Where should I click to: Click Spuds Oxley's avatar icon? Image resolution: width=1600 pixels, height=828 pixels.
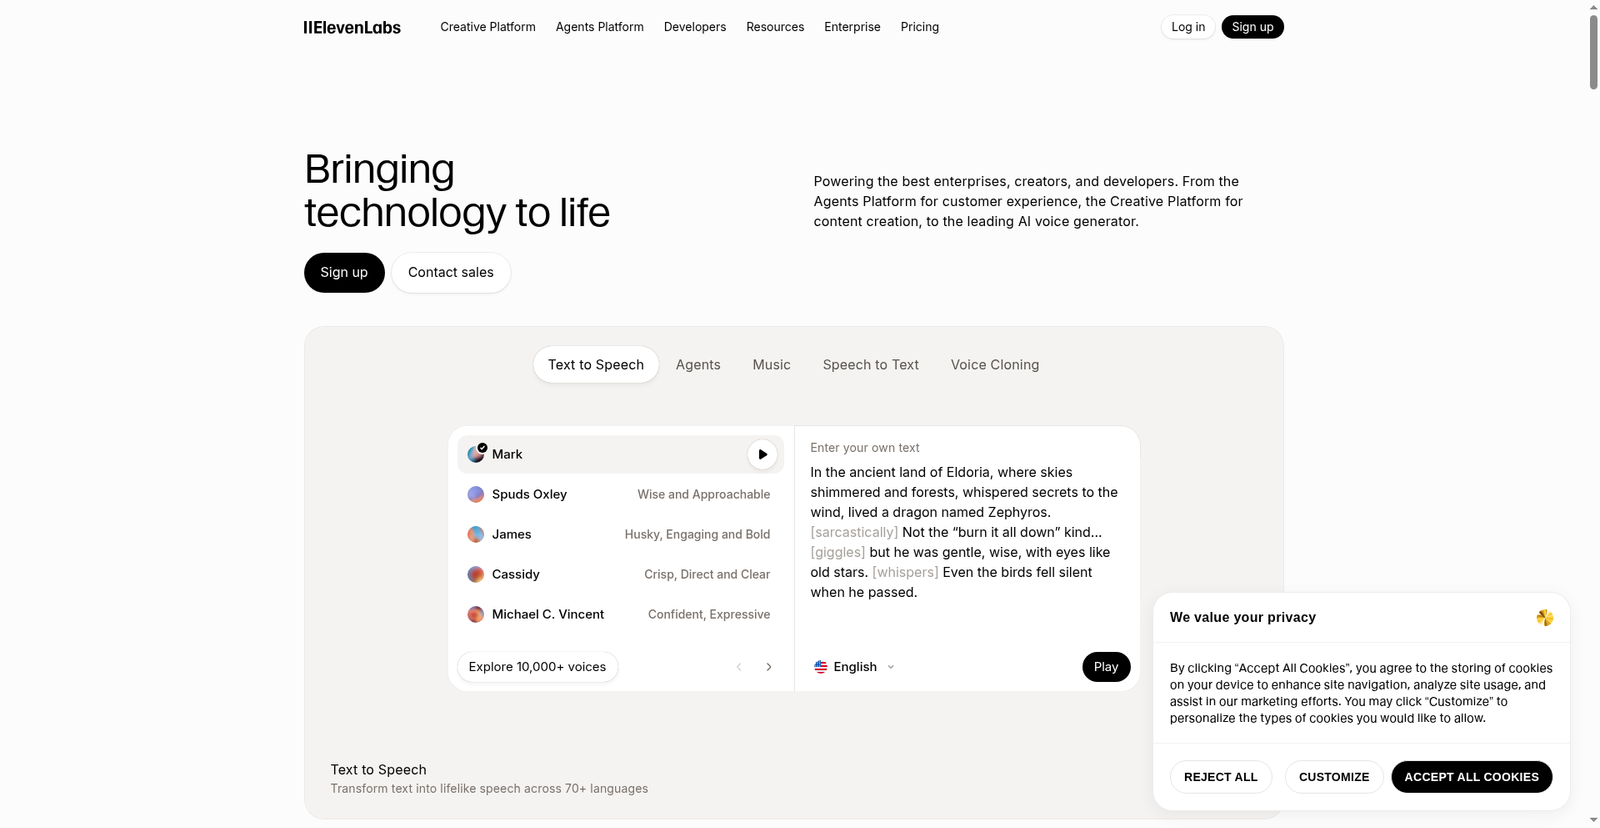coord(476,494)
